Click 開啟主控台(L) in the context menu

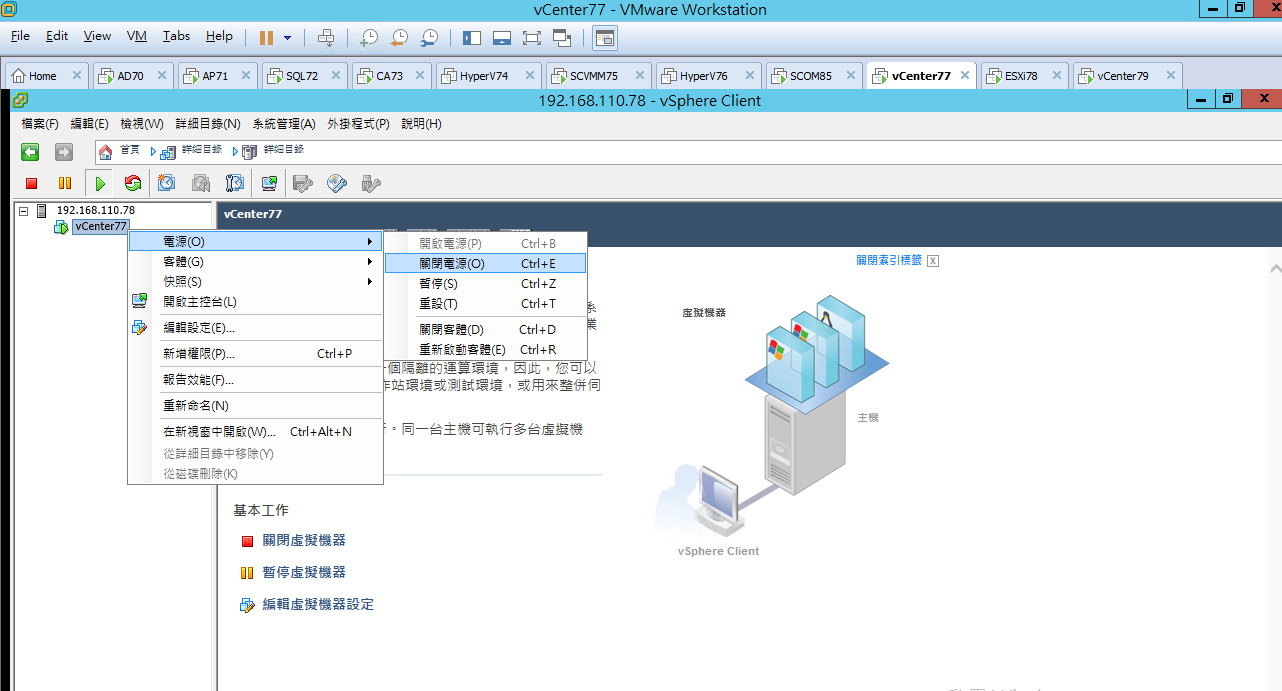(x=256, y=302)
